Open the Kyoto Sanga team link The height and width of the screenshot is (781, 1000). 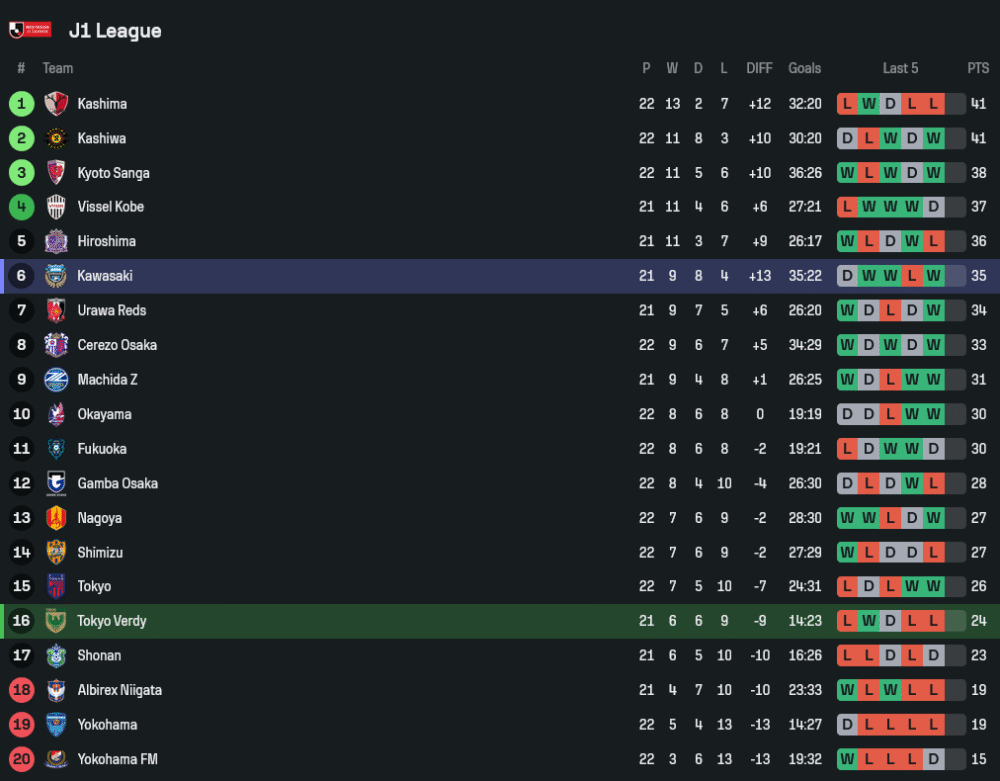pyautogui.click(x=113, y=173)
